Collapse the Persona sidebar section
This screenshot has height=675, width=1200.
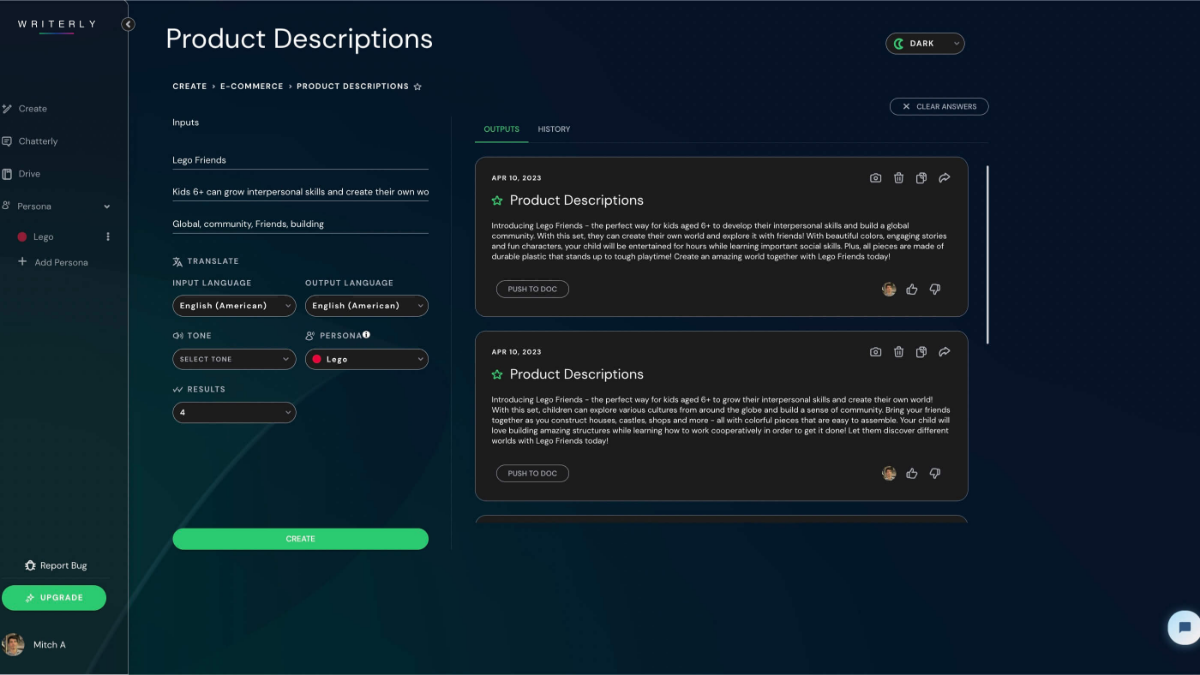coord(107,206)
